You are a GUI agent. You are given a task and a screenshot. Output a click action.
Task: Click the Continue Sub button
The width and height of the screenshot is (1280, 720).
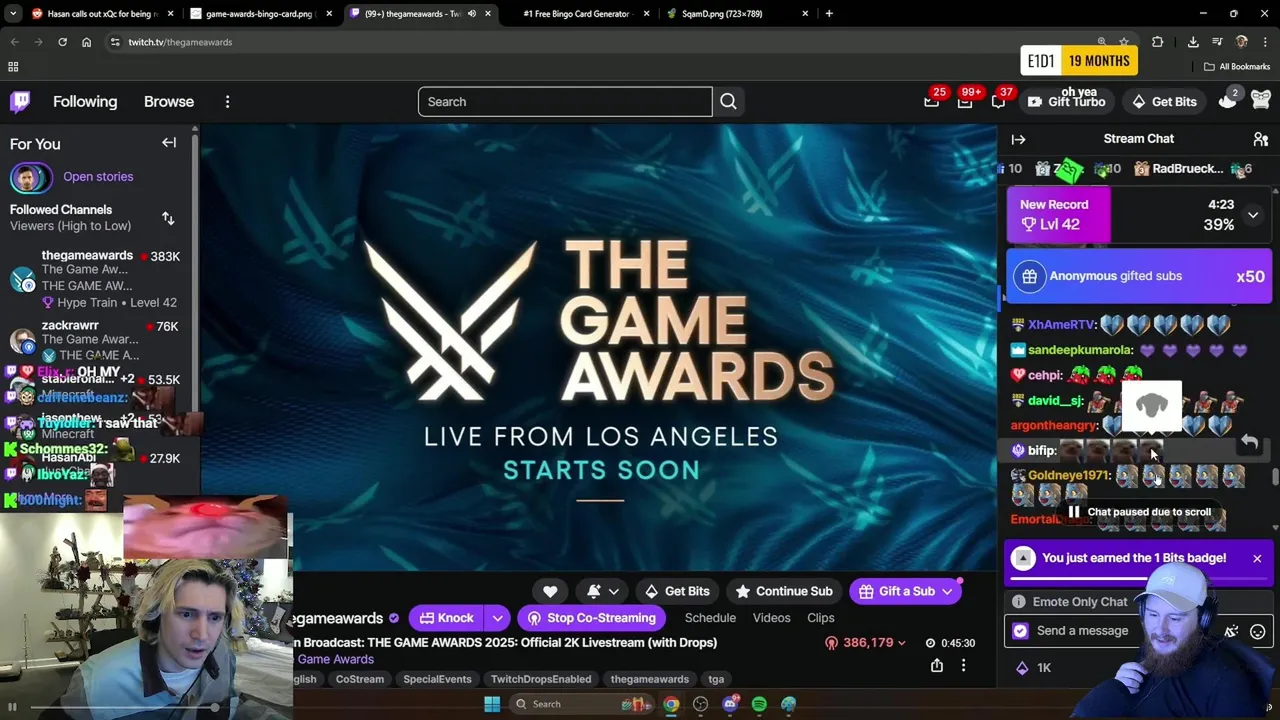point(784,591)
